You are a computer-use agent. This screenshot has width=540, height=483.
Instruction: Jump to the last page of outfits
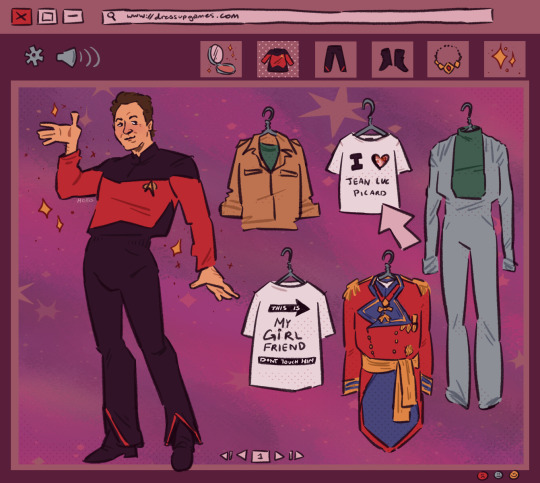(296, 455)
